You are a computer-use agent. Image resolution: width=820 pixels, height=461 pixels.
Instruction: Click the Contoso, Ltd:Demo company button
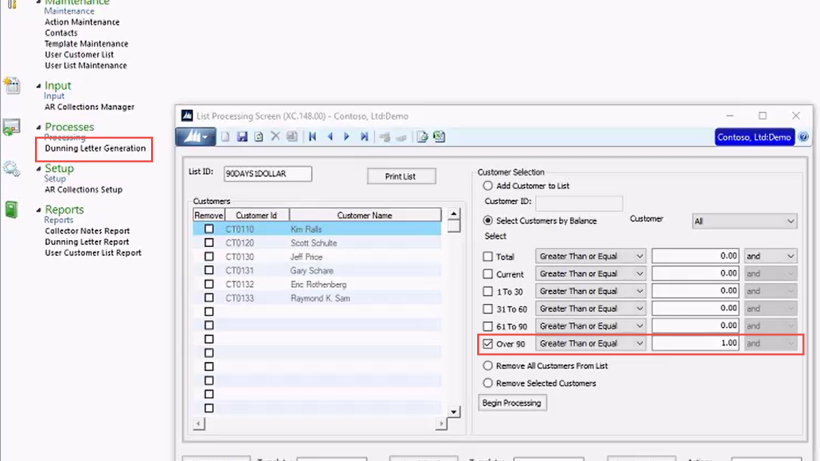[754, 137]
